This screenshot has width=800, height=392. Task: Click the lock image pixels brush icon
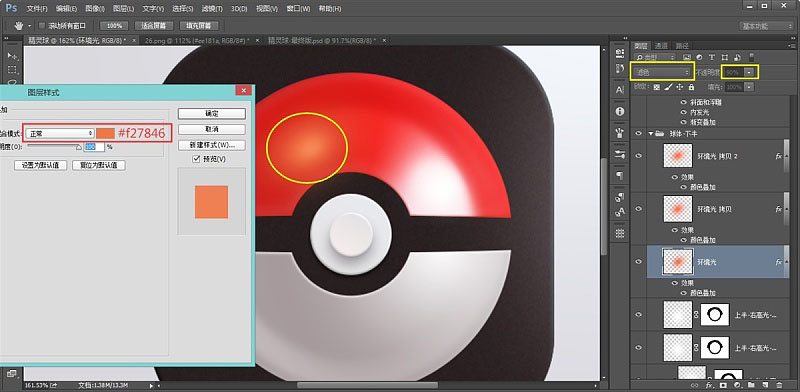(x=669, y=87)
